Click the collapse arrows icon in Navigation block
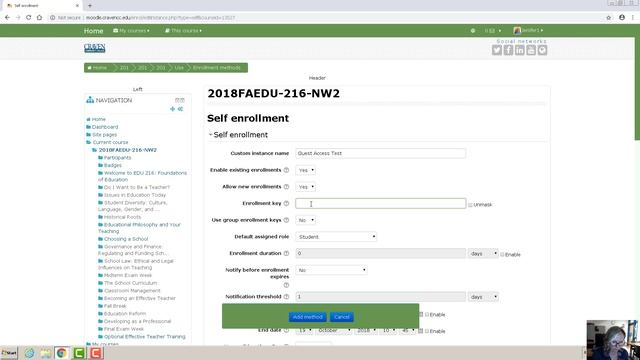The height and width of the screenshot is (360, 640). pyautogui.click(x=180, y=109)
